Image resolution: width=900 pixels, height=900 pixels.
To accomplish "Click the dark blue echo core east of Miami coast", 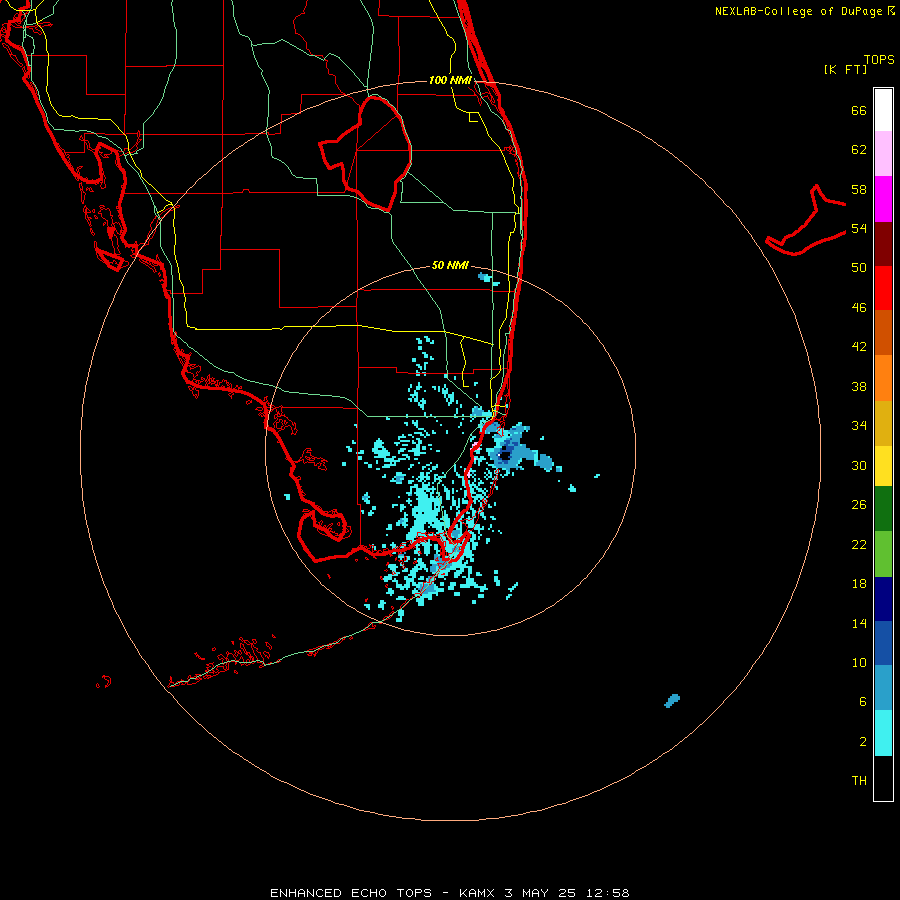I will 505,456.
